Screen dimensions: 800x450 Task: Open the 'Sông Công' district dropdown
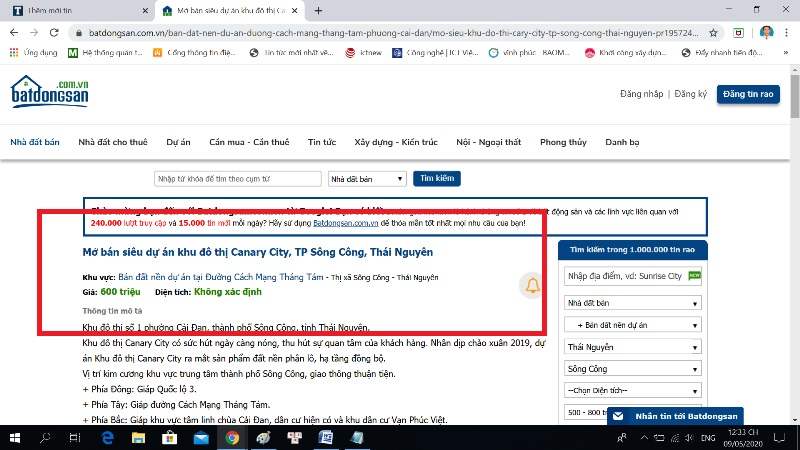pos(632,368)
